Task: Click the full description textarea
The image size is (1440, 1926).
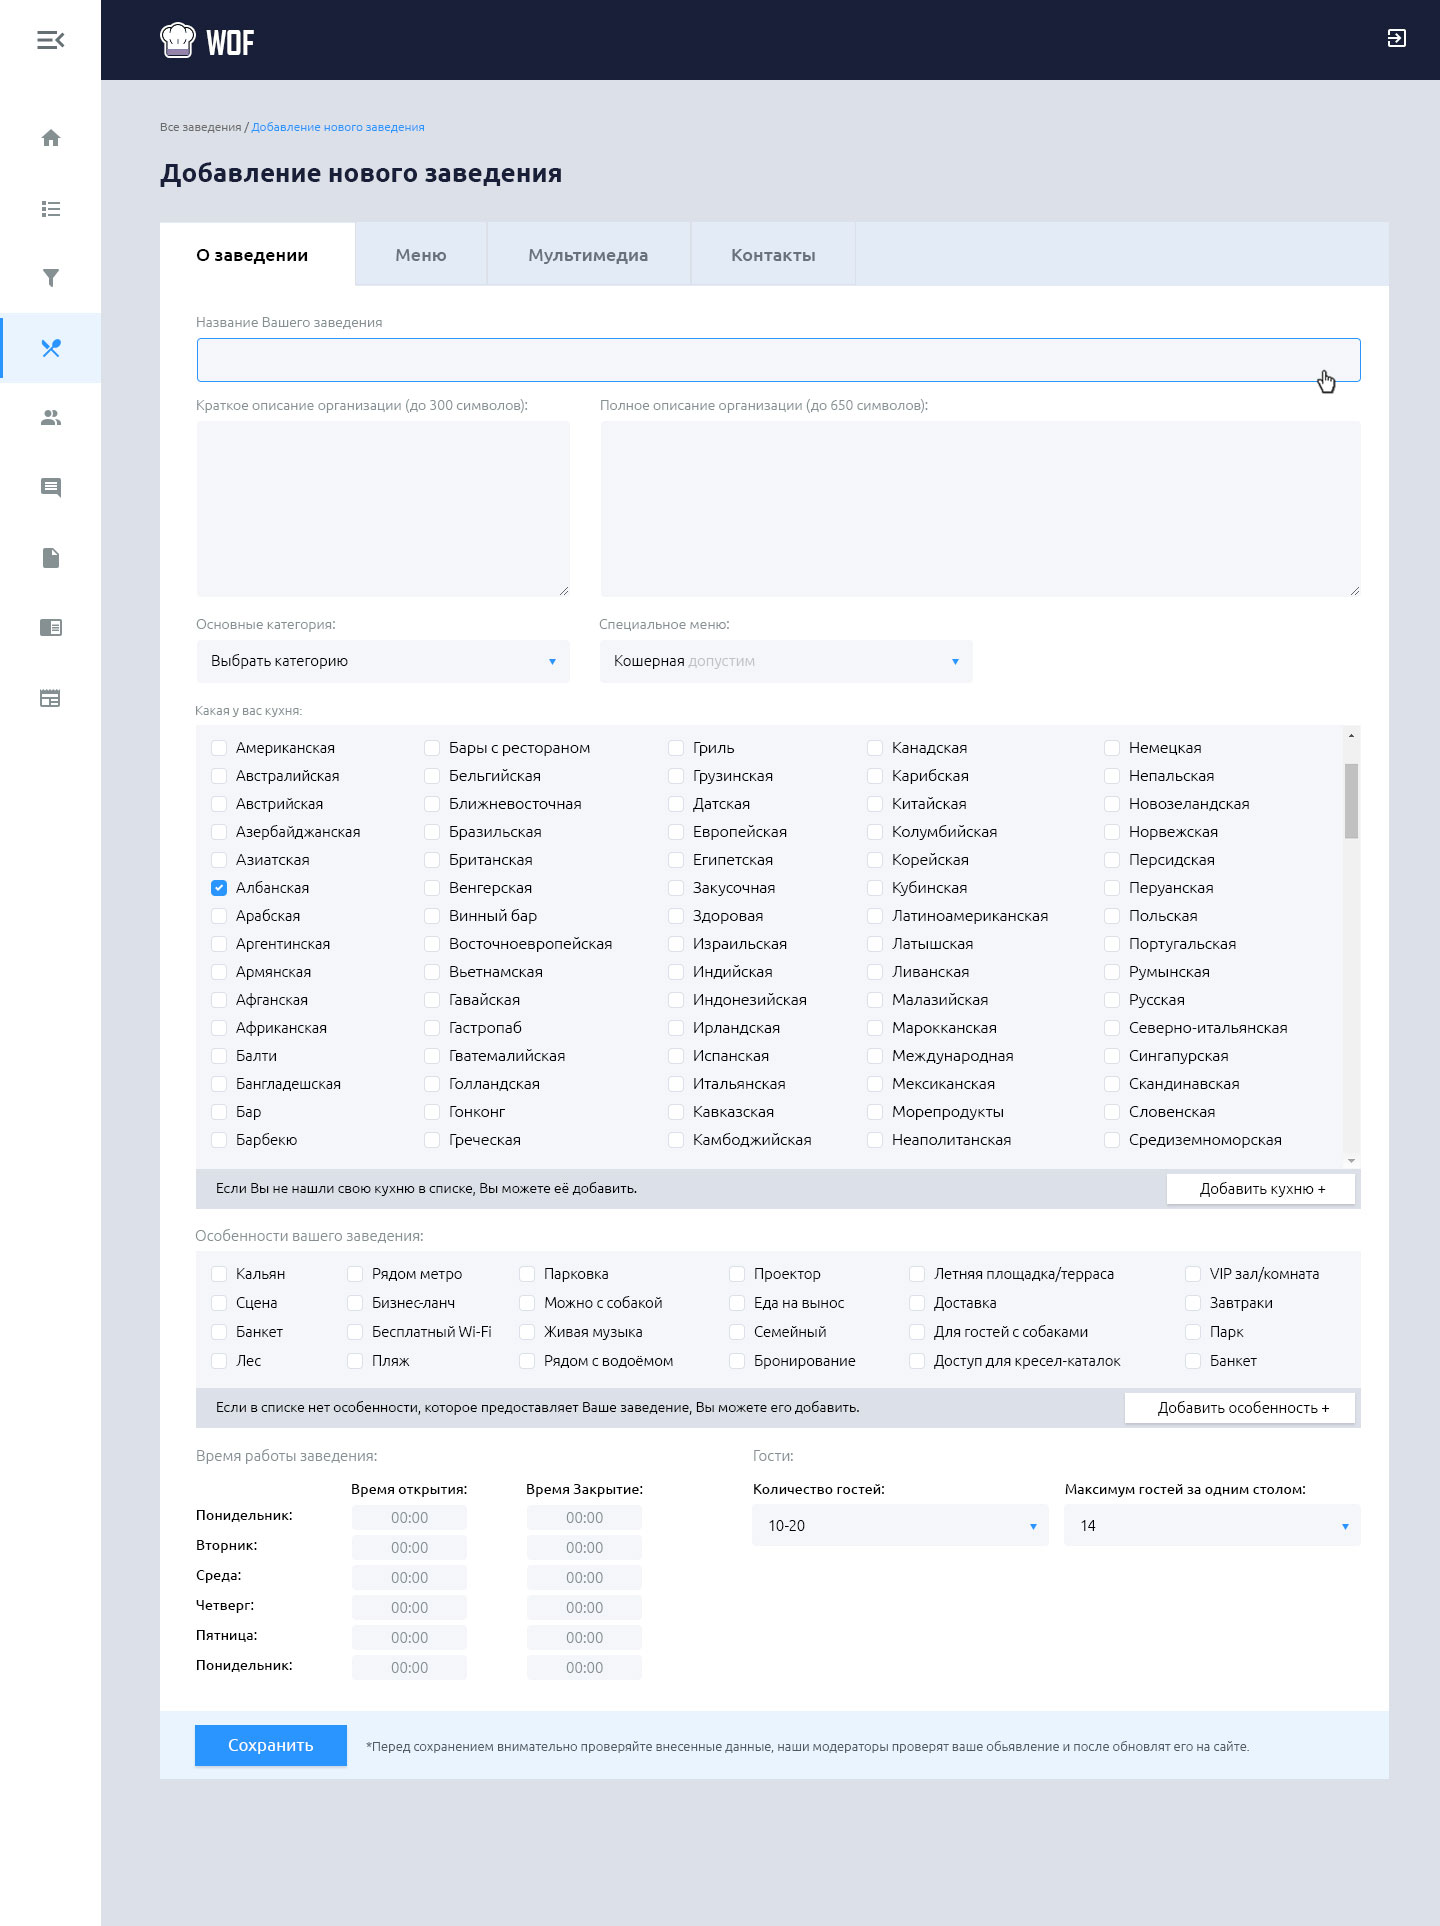Action: [980, 509]
